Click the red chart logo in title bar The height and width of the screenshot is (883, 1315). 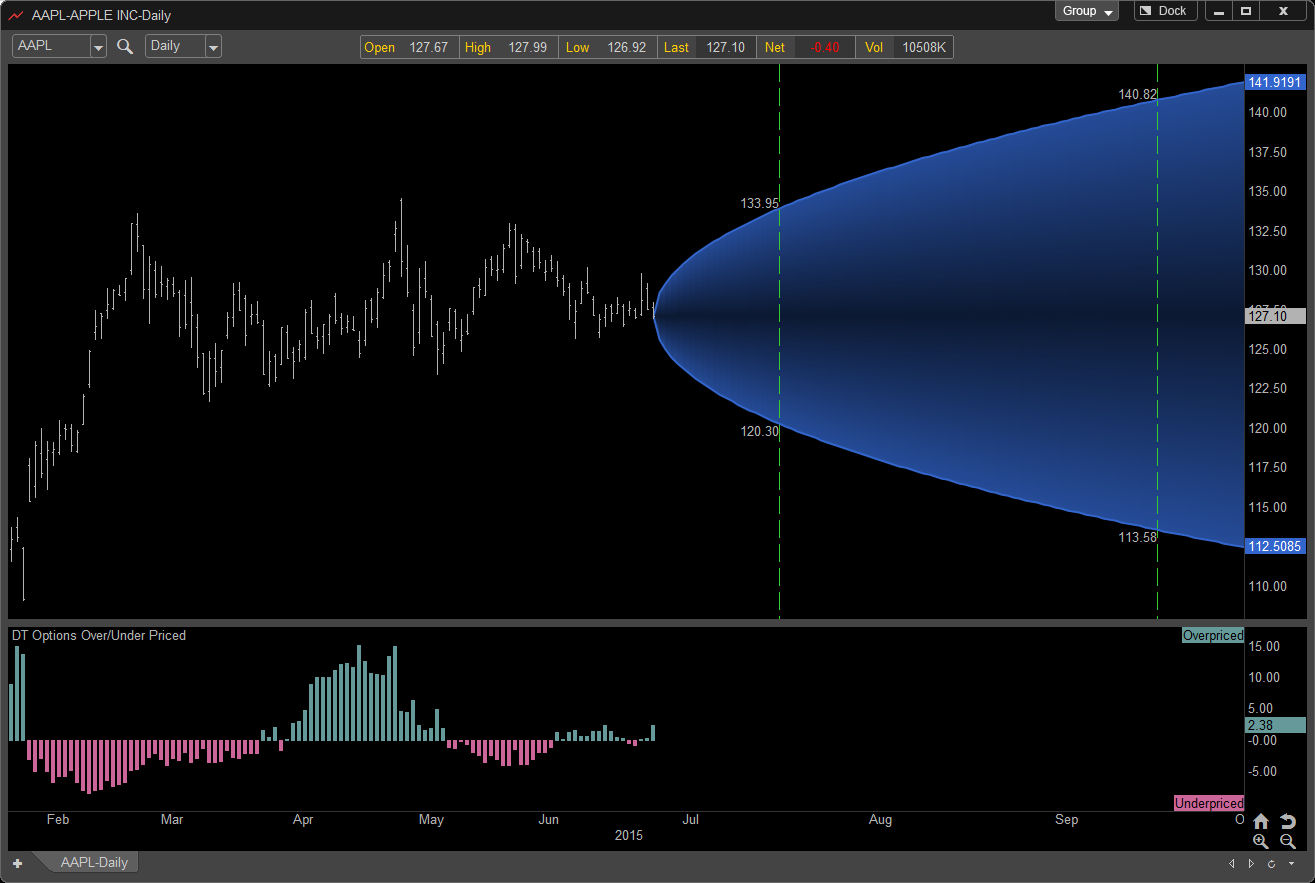(16, 15)
